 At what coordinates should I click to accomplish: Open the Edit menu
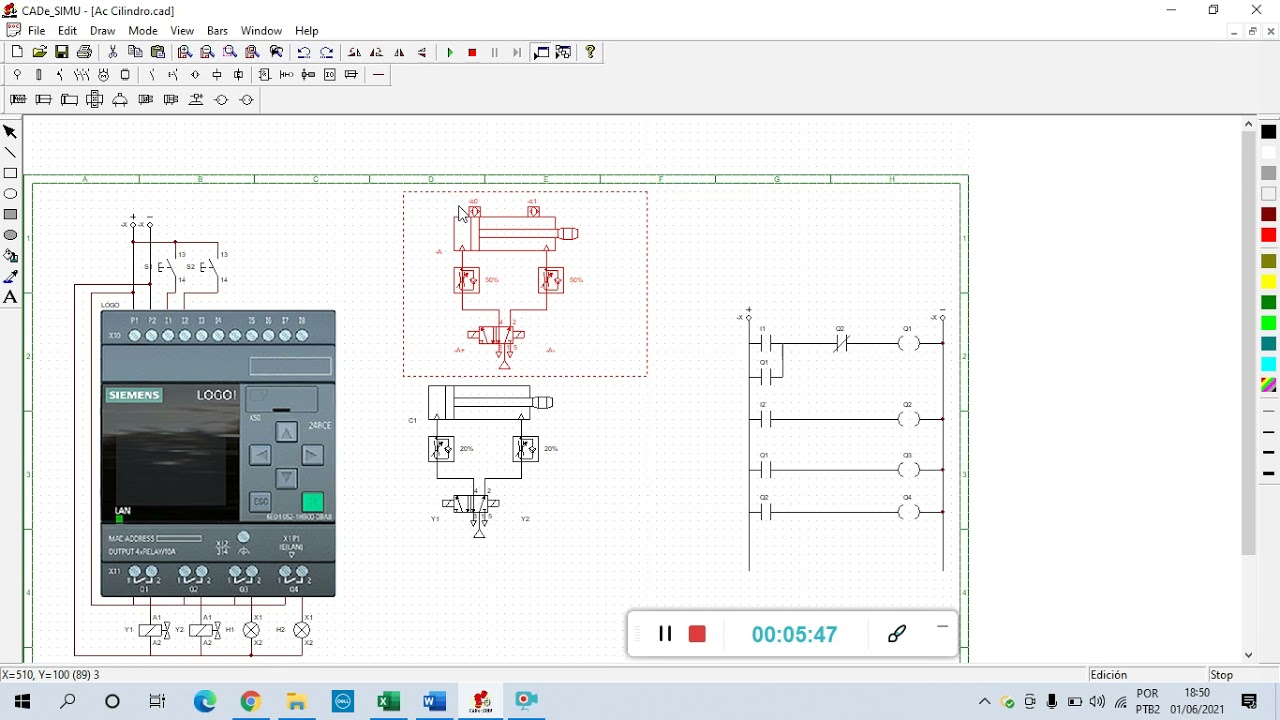pos(67,31)
